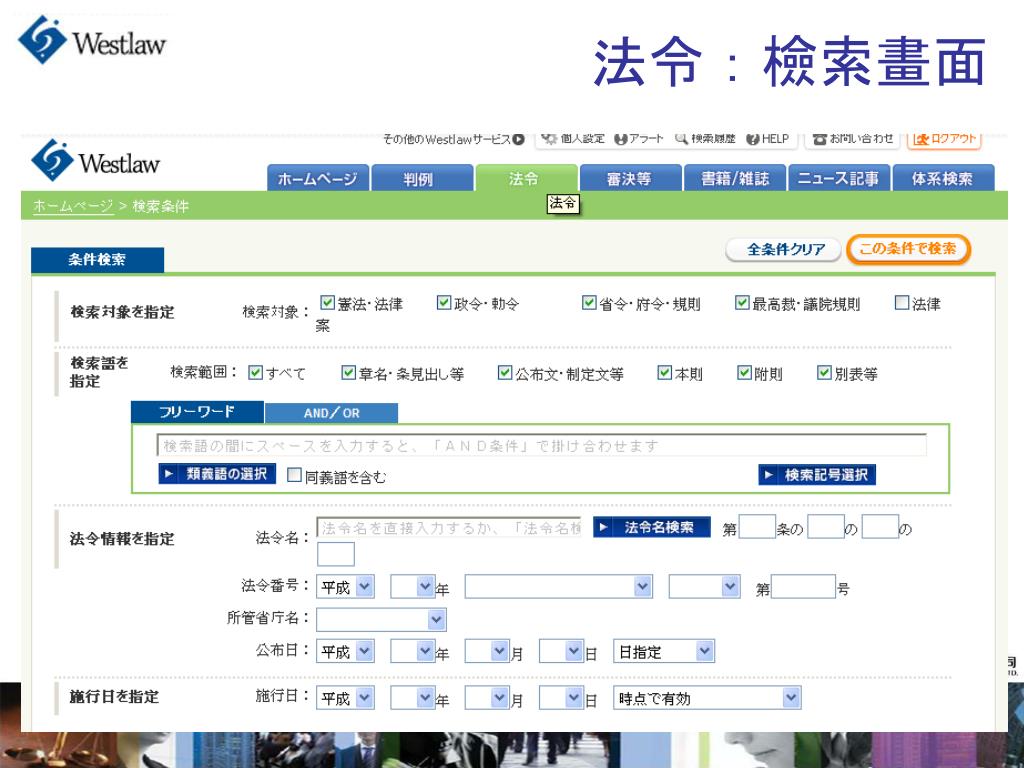Image resolution: width=1024 pixels, height=768 pixels.
Task: Toggle 本則 checkbox
Action: click(x=664, y=372)
